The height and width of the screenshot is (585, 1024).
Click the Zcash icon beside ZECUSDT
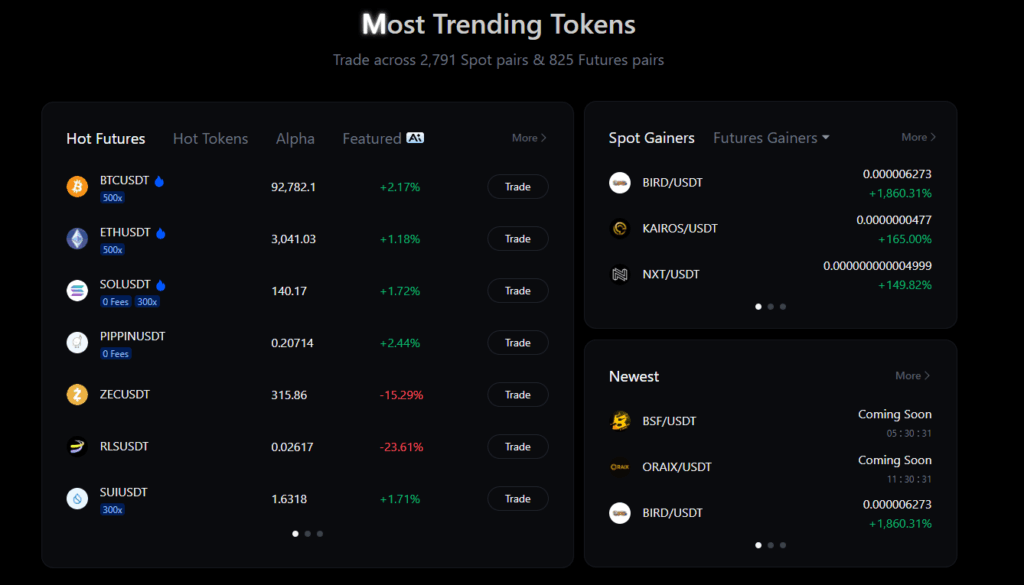77,395
